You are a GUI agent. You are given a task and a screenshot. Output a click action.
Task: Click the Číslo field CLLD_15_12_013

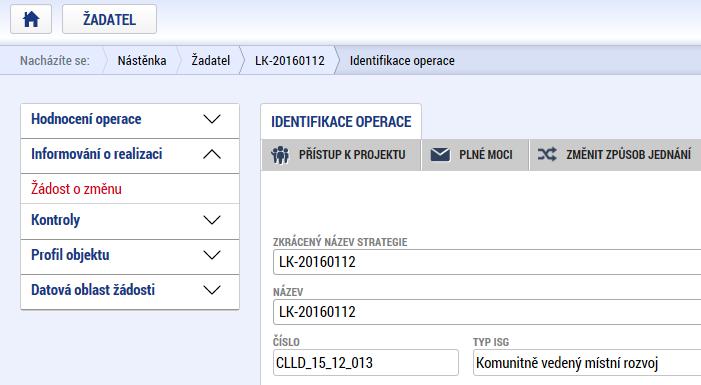pos(366,363)
